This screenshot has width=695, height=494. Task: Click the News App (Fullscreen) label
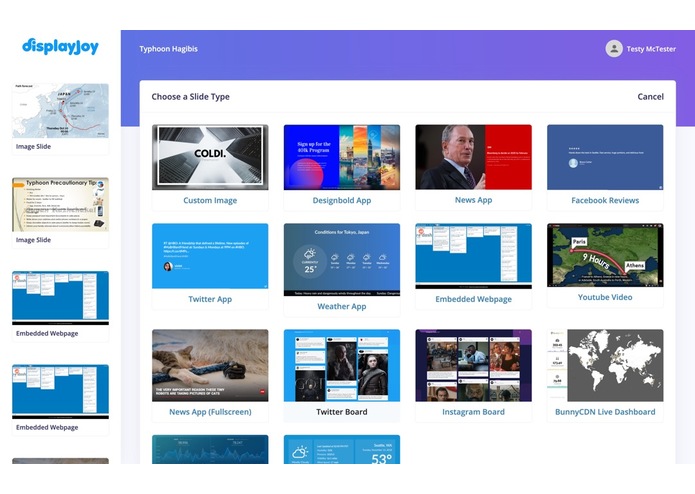210,412
